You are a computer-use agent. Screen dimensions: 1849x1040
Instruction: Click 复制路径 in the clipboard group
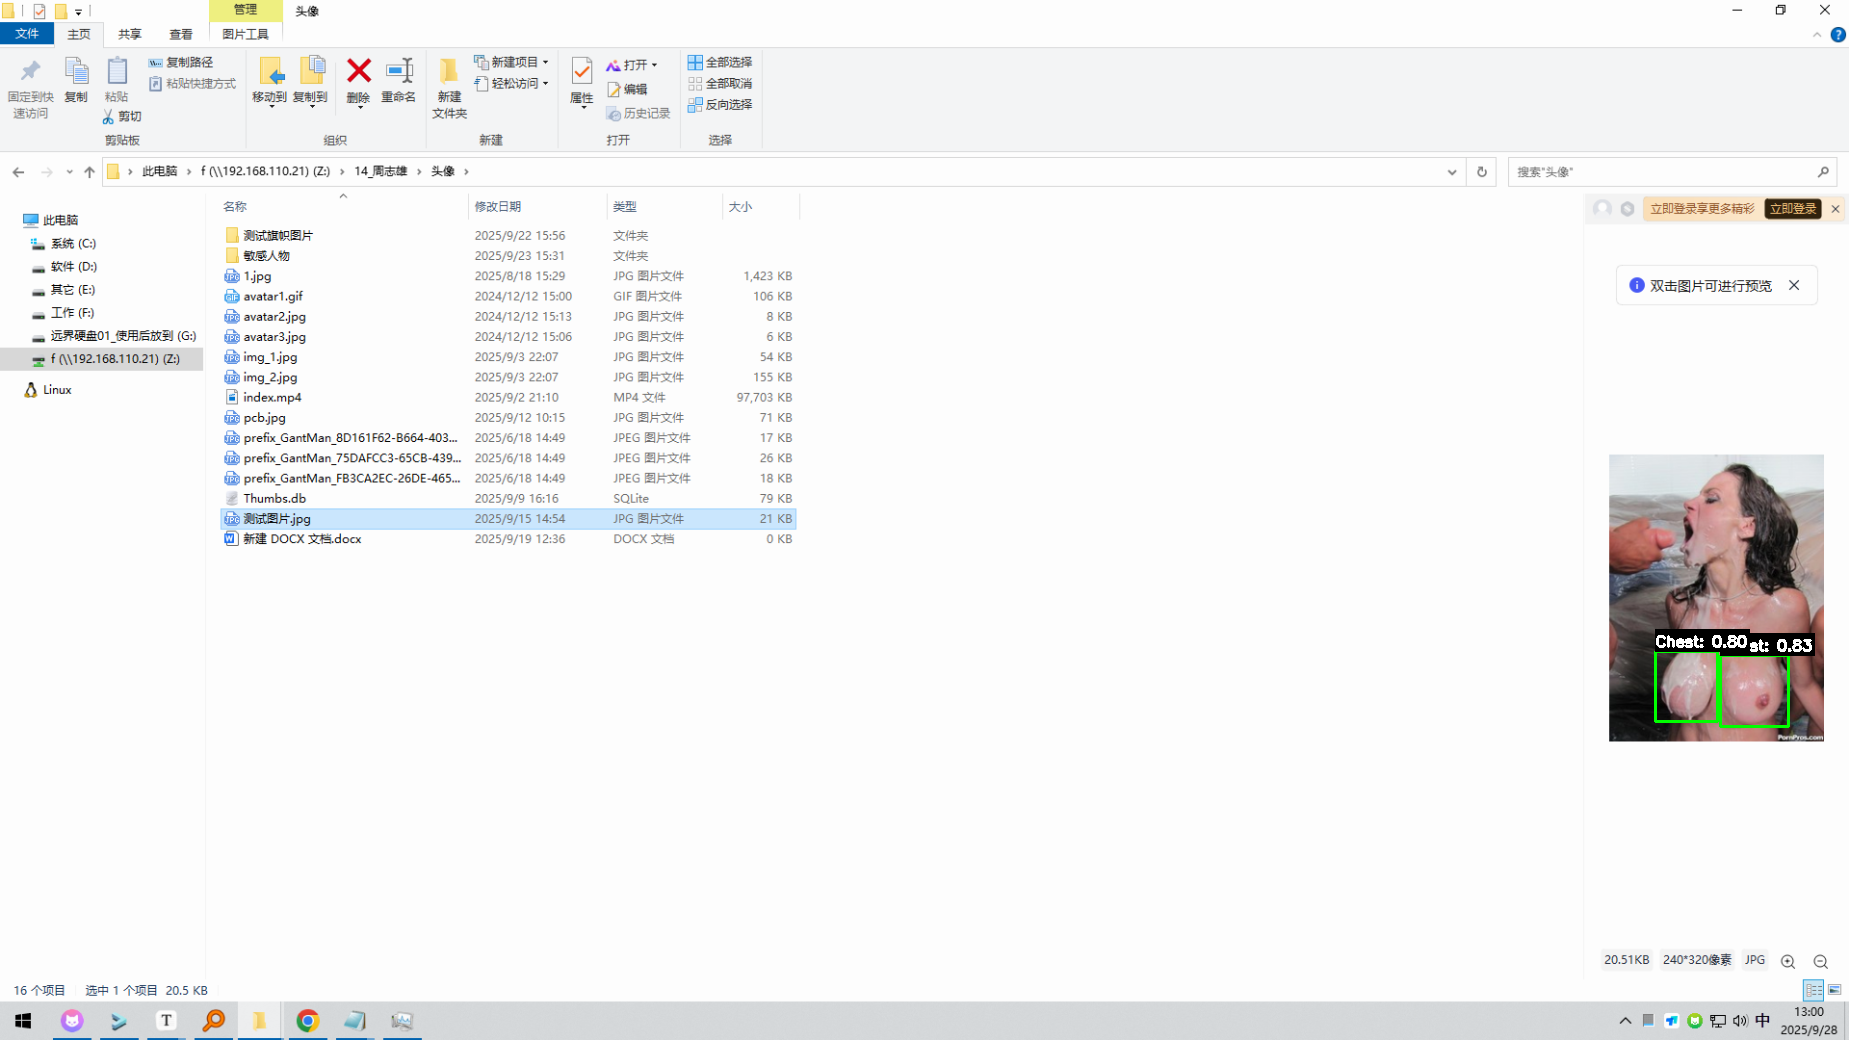coord(181,62)
